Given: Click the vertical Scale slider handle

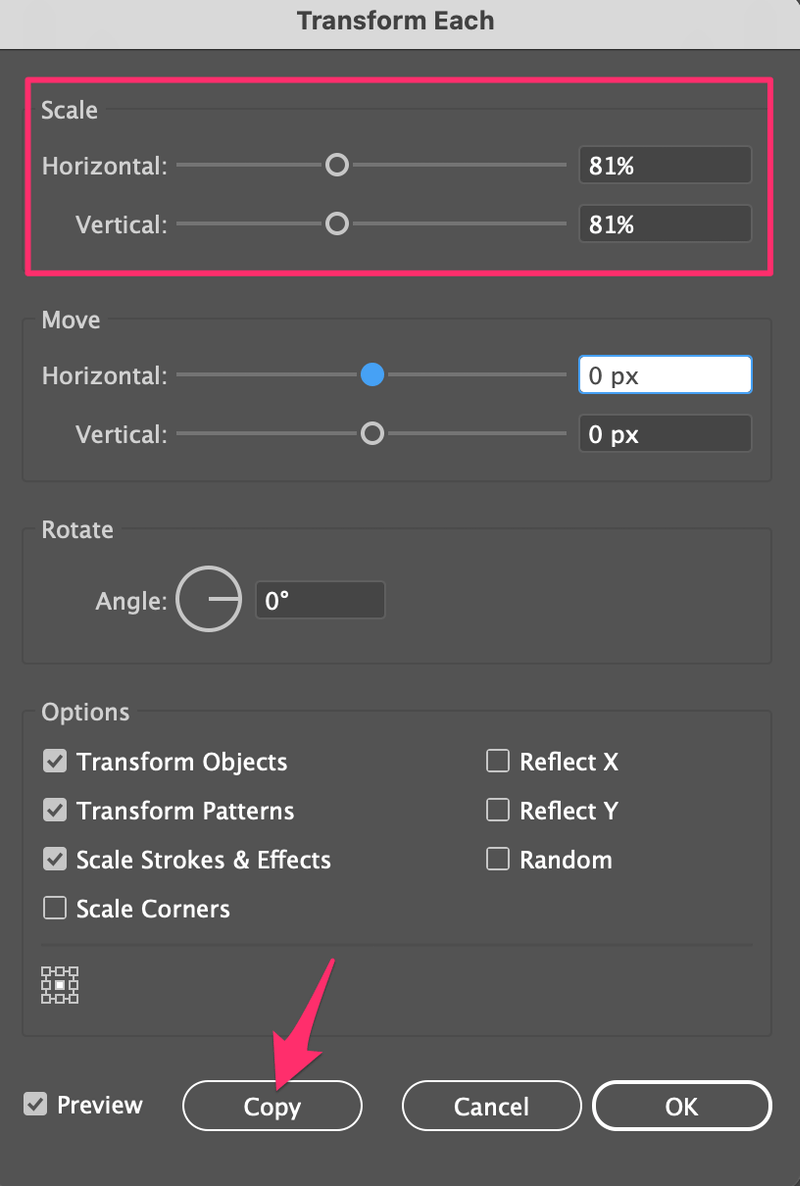Looking at the screenshot, I should (337, 224).
